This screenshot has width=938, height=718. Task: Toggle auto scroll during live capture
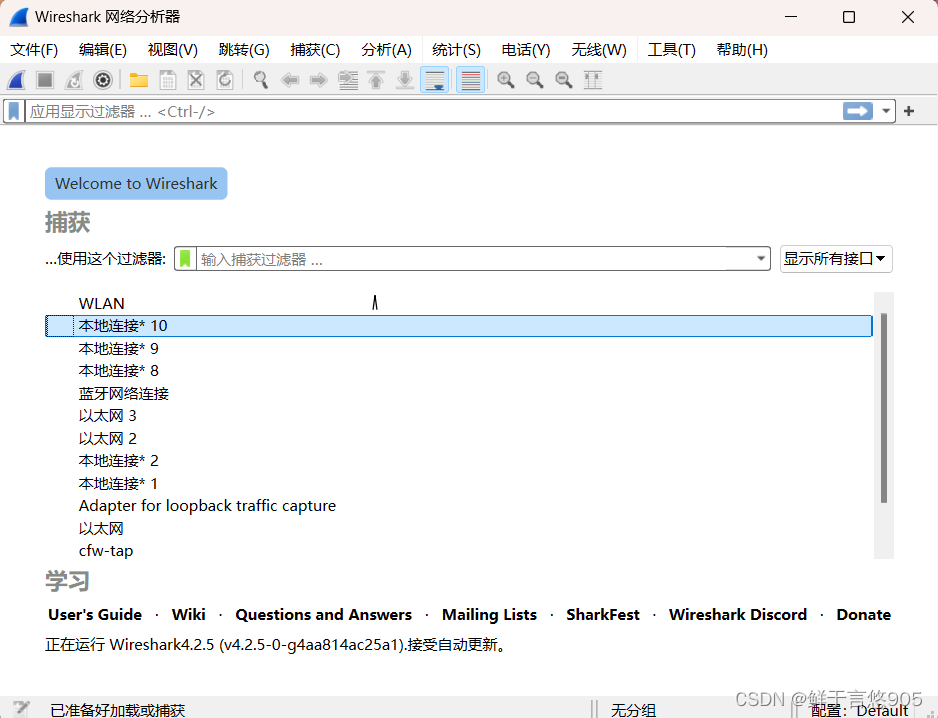point(435,80)
